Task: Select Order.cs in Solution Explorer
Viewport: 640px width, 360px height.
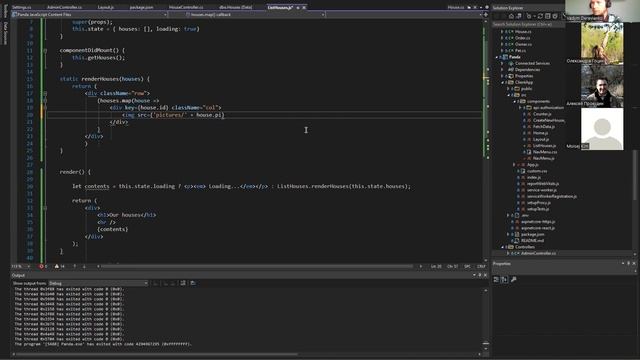Action: tap(522, 38)
